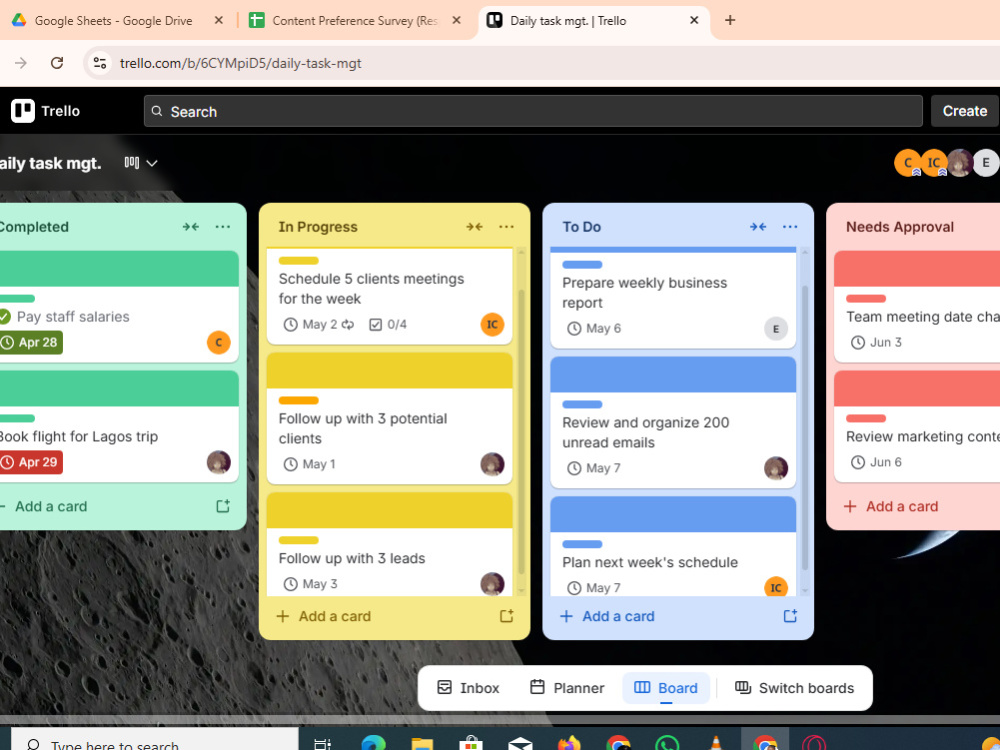
Task: Click member photo on Review and organize 200 emails card
Action: [x=776, y=468]
